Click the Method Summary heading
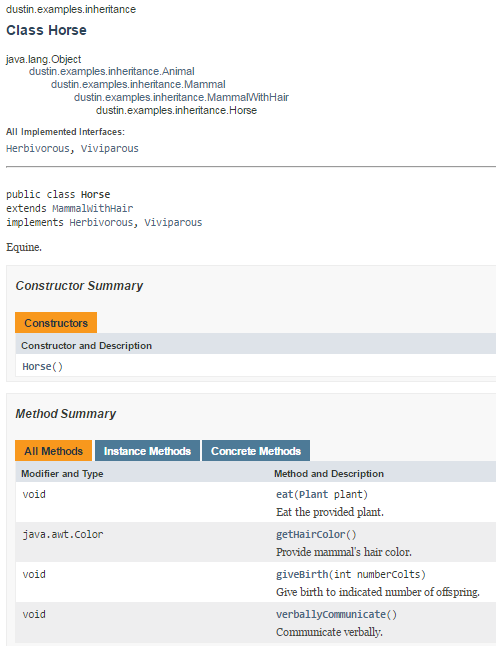 [x=66, y=414]
